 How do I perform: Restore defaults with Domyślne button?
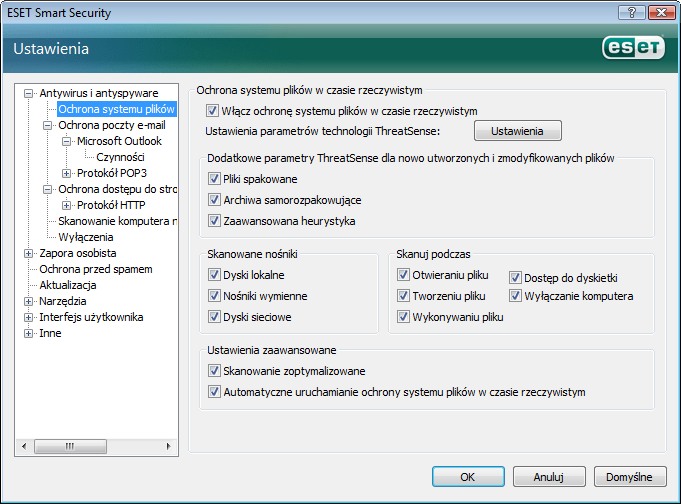(630, 477)
